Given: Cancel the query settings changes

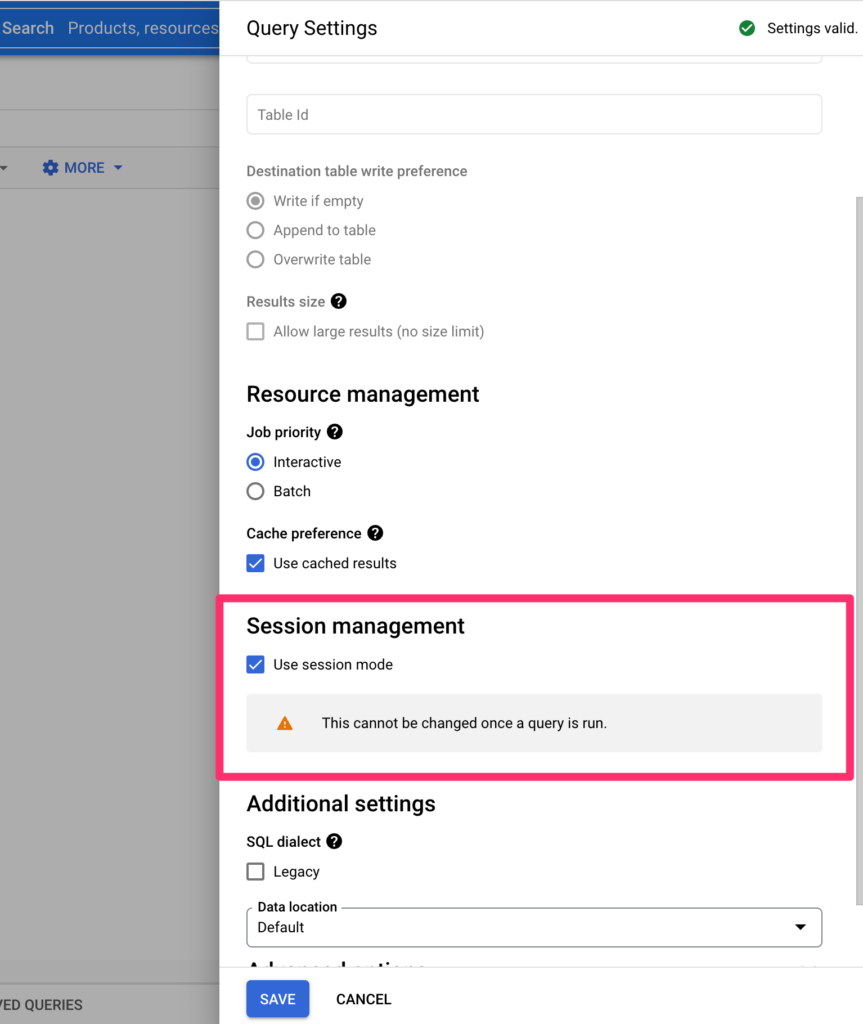Looking at the screenshot, I should click(x=363, y=999).
